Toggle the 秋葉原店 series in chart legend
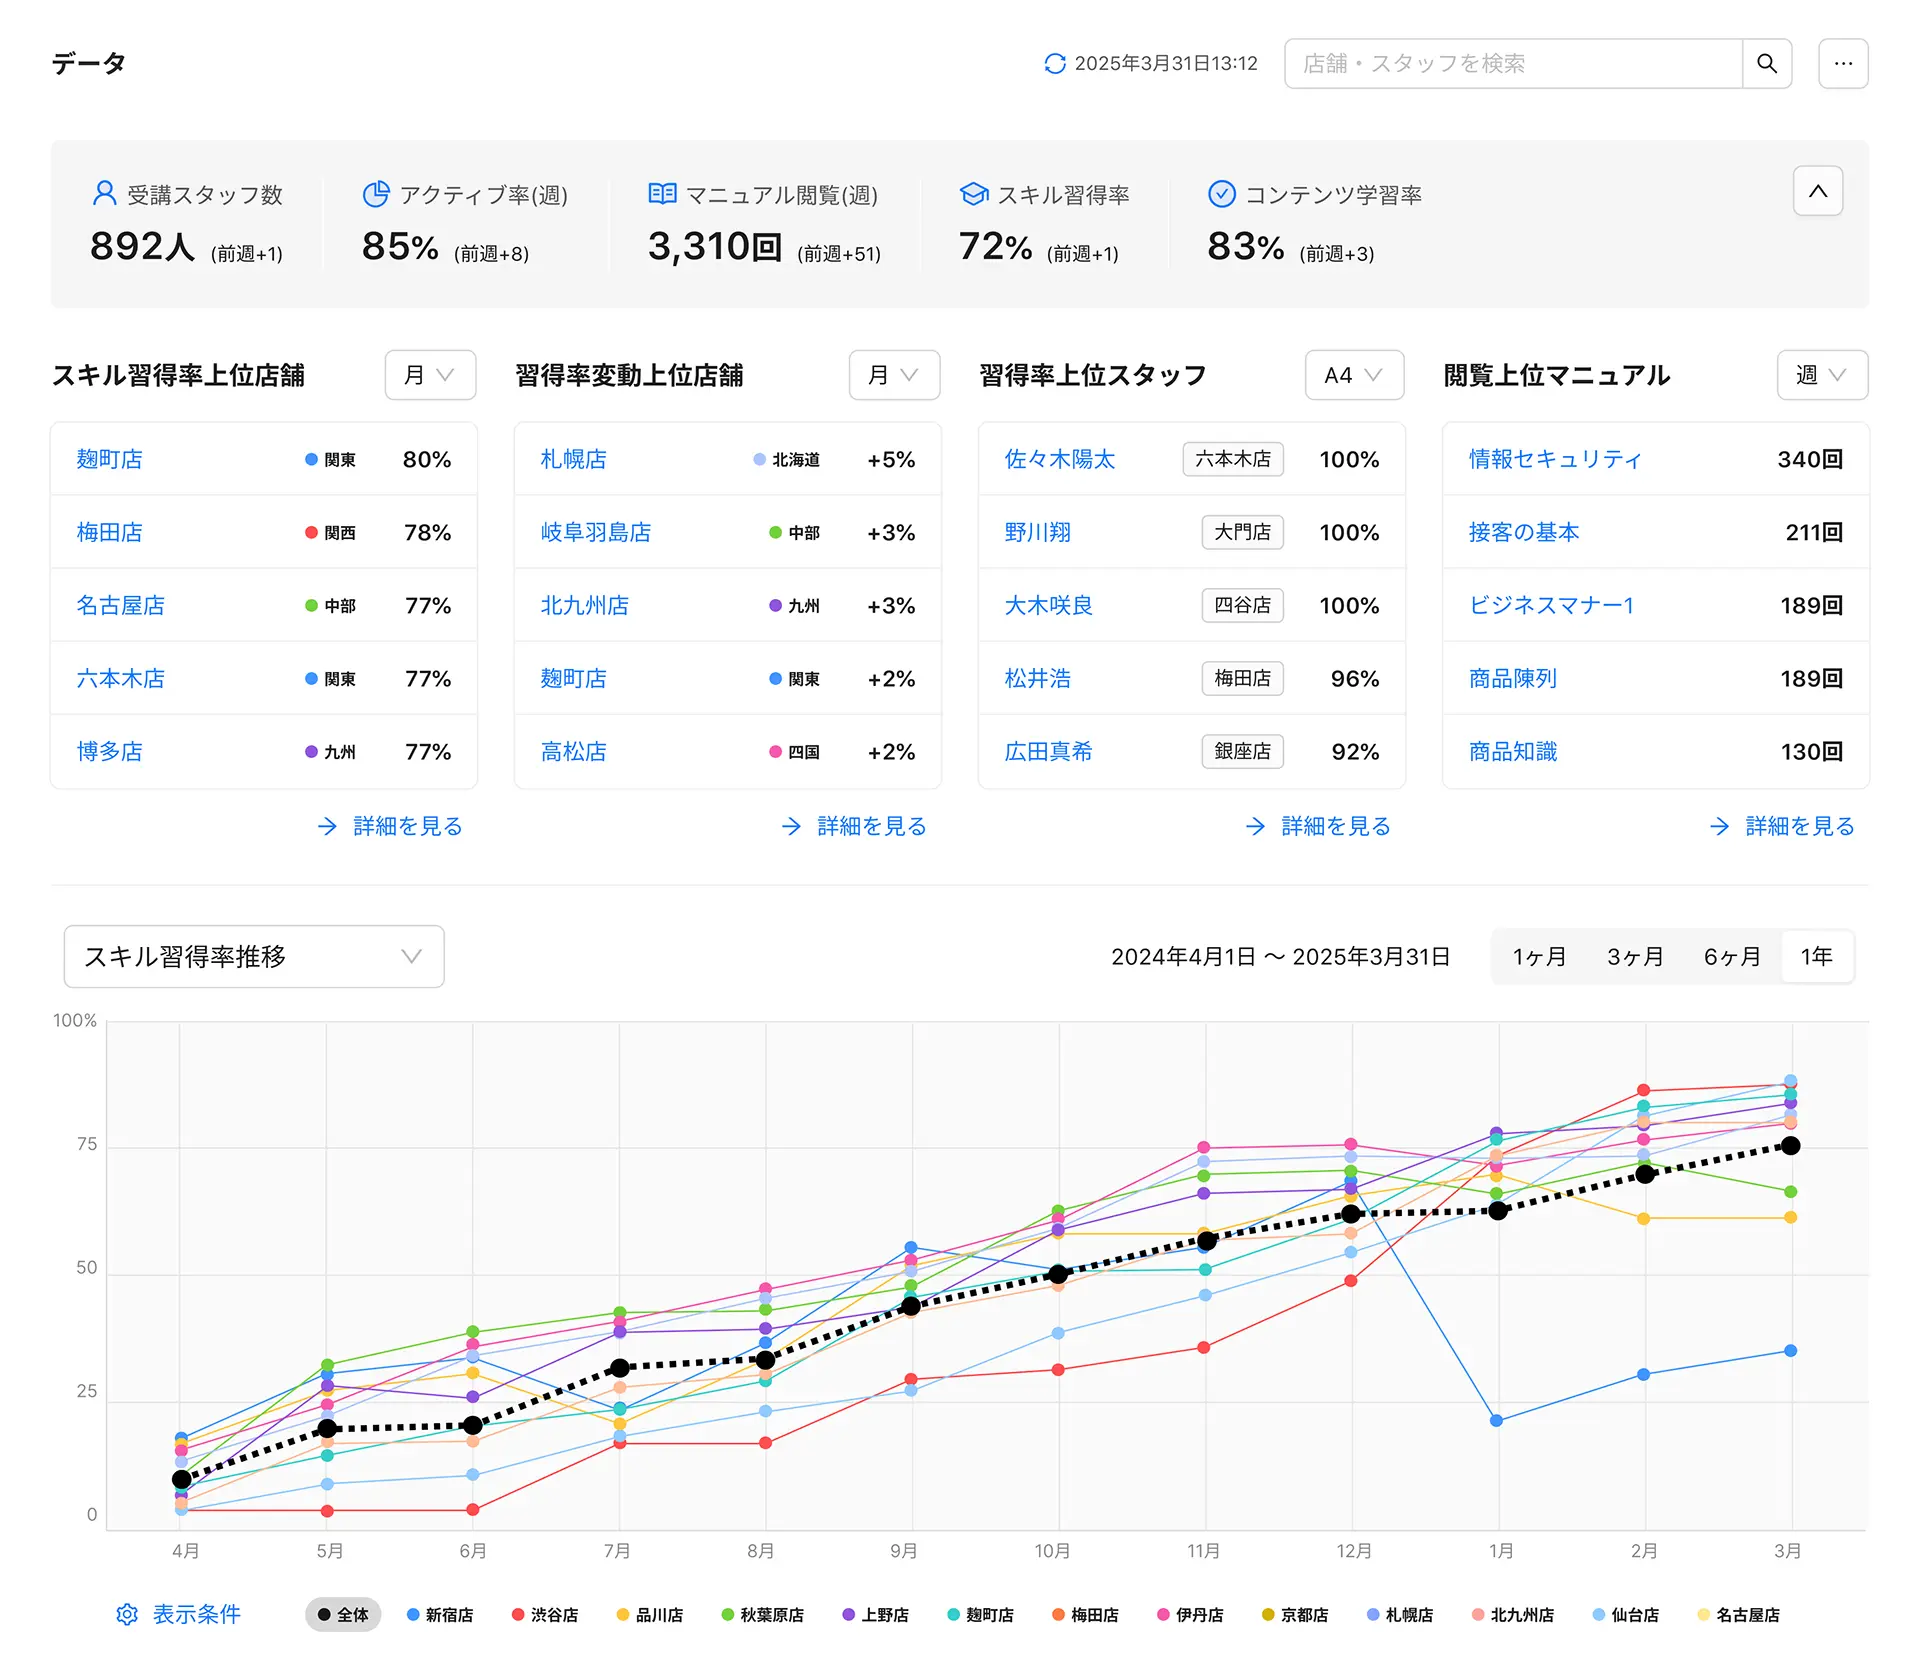Viewport: 1920px width, 1678px height. pyautogui.click(x=763, y=1614)
